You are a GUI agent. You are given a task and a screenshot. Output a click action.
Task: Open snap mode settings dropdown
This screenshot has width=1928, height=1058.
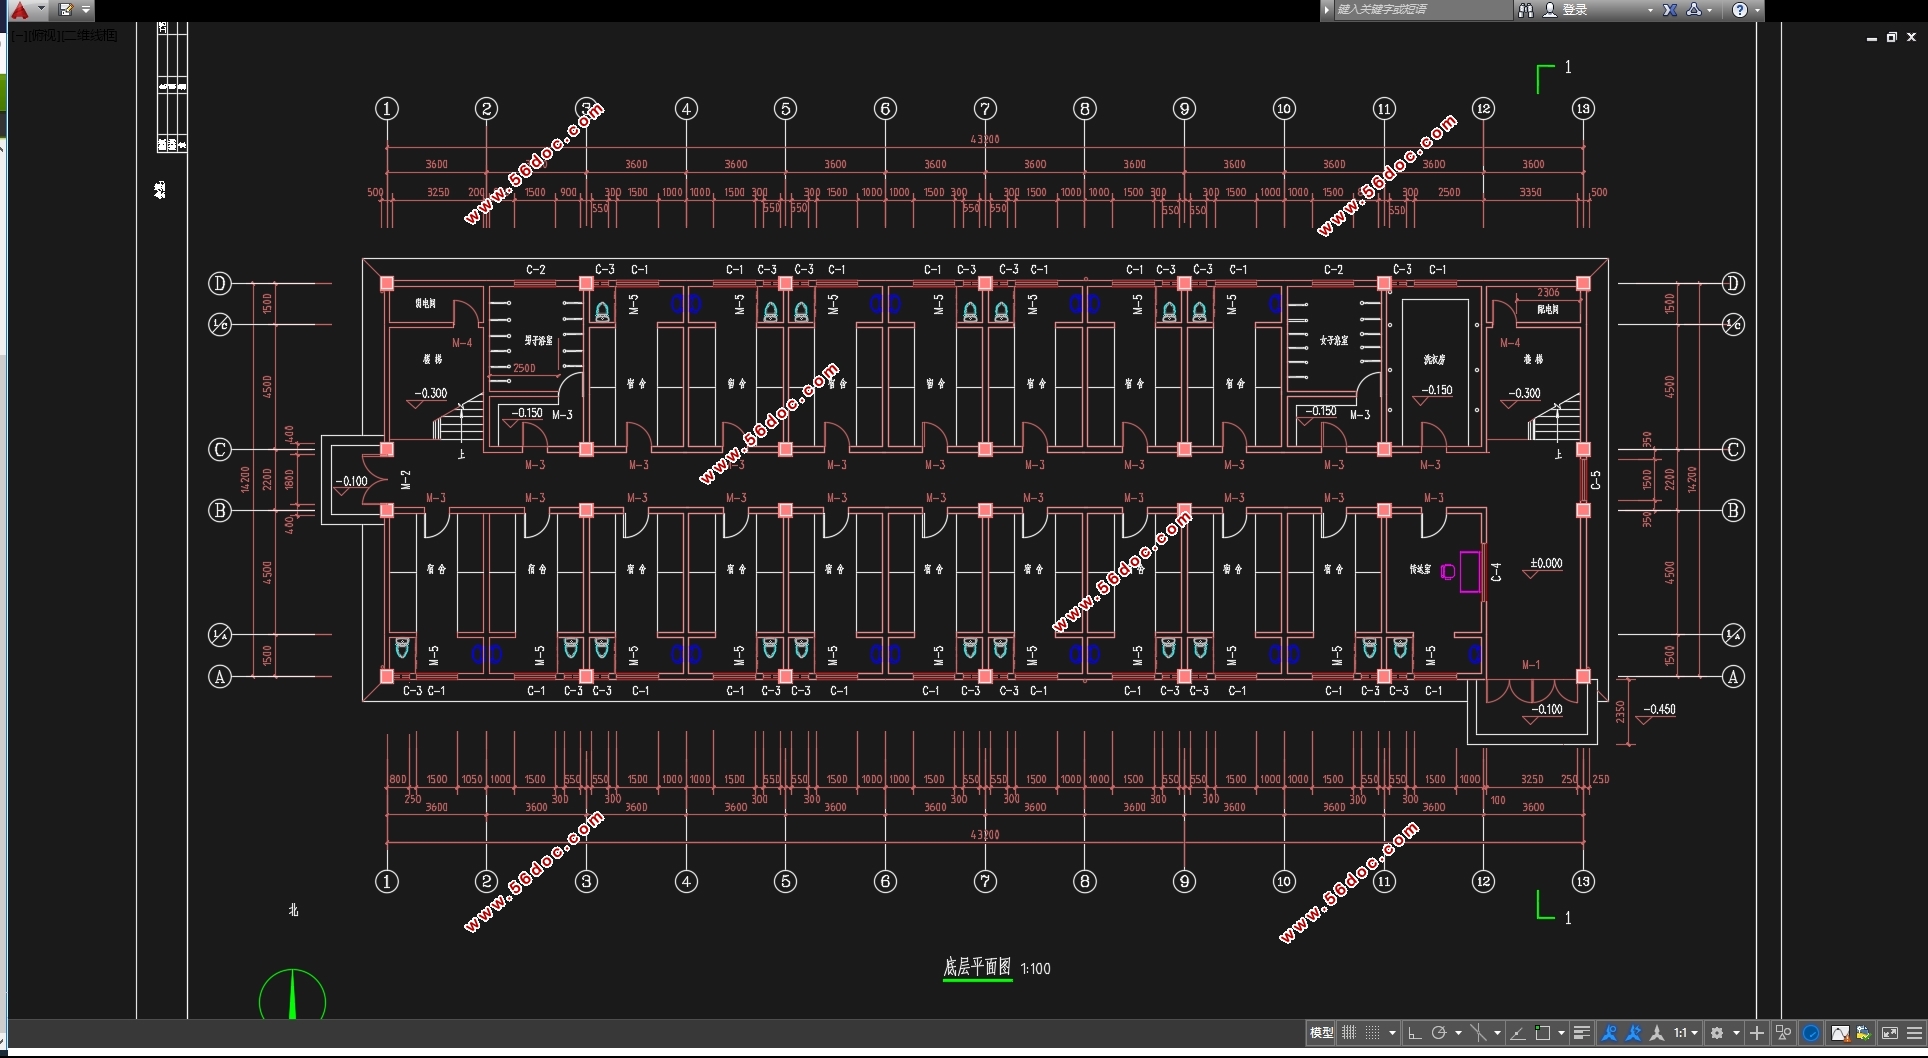point(1392,1033)
